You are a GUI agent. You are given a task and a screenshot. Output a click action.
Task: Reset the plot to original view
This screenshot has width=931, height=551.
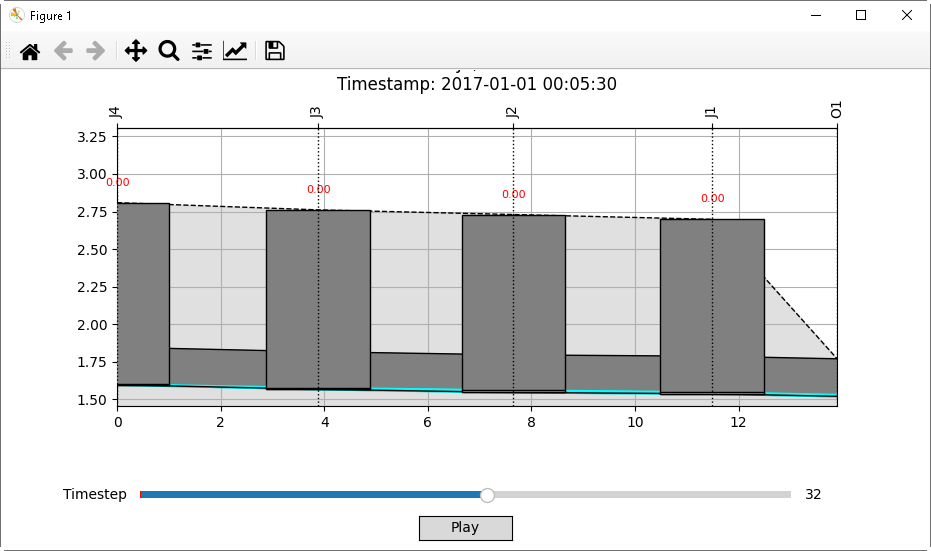(30, 51)
